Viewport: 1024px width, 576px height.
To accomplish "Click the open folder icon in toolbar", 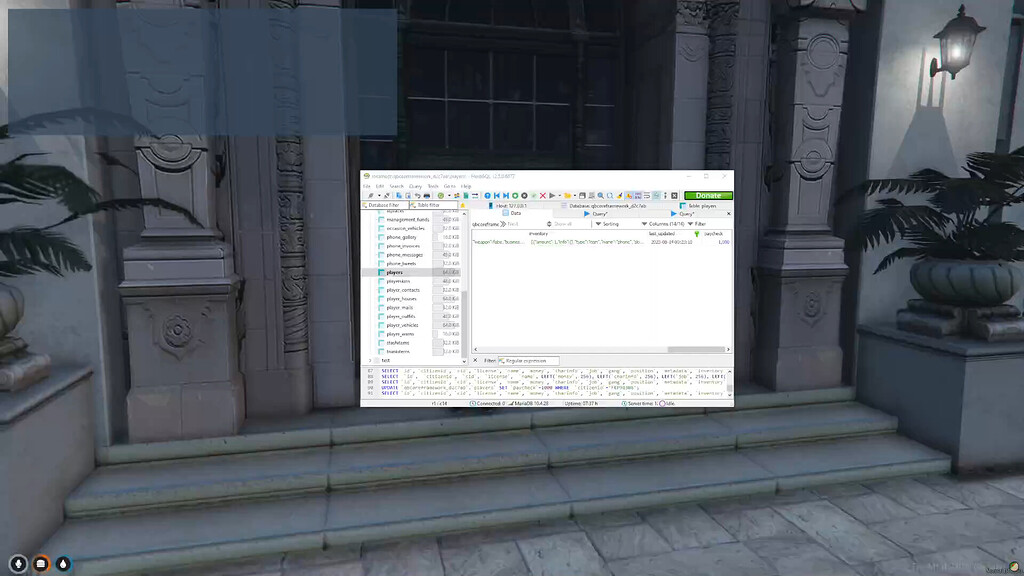I will coord(567,195).
